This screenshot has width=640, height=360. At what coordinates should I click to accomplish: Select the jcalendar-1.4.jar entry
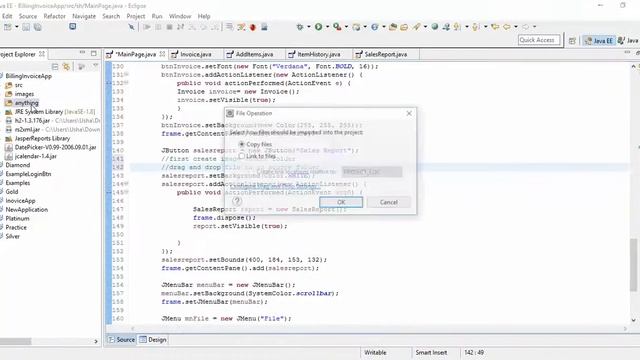[x=36, y=156]
